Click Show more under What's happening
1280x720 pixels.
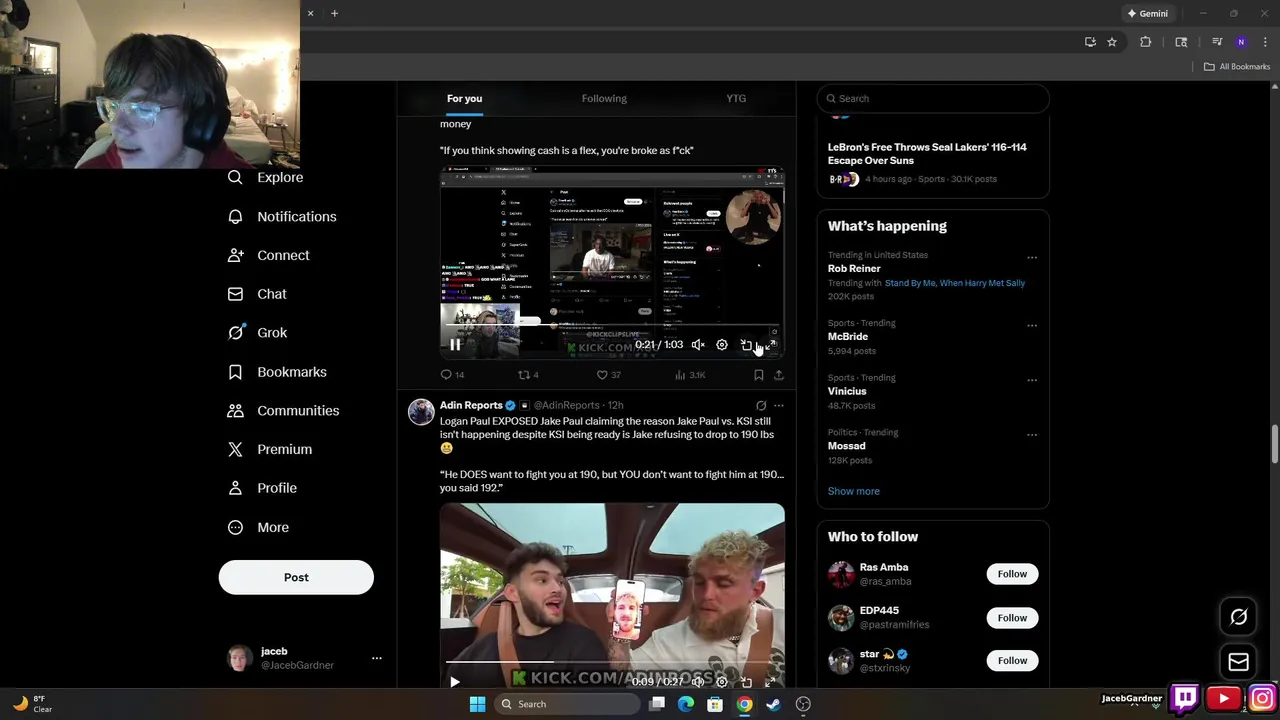[x=854, y=491]
